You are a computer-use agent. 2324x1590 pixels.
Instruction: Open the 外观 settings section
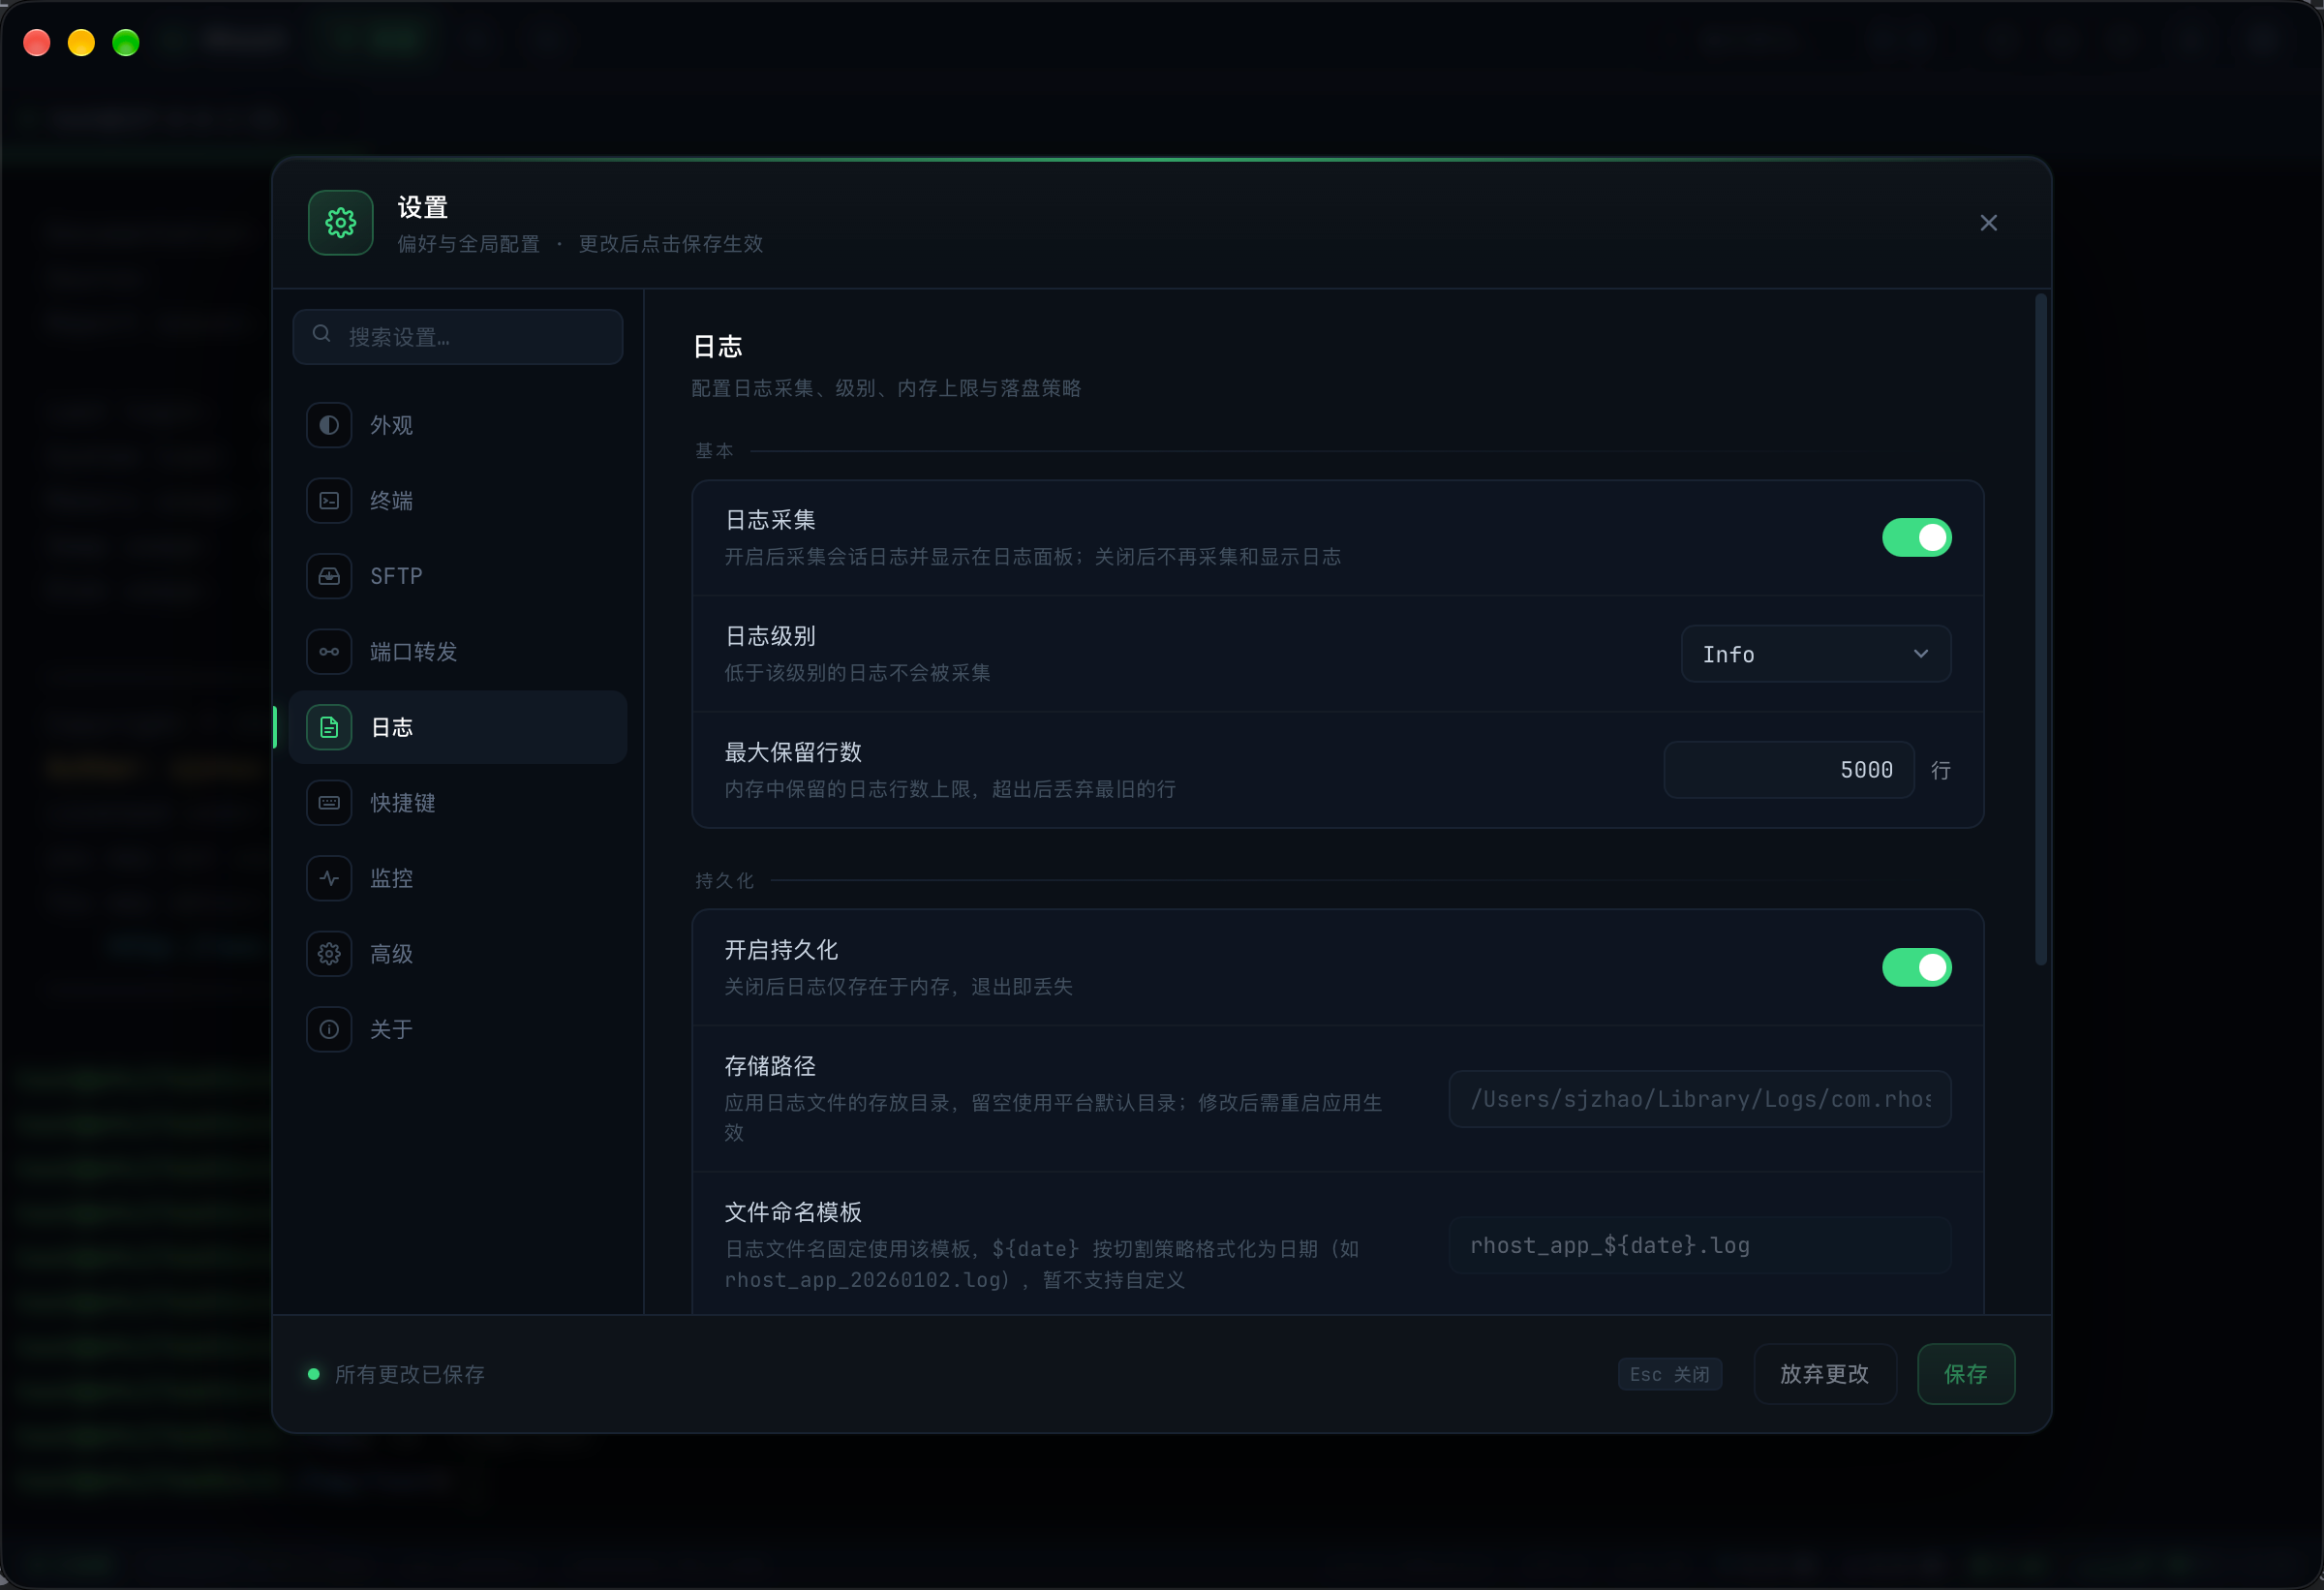pos(458,425)
